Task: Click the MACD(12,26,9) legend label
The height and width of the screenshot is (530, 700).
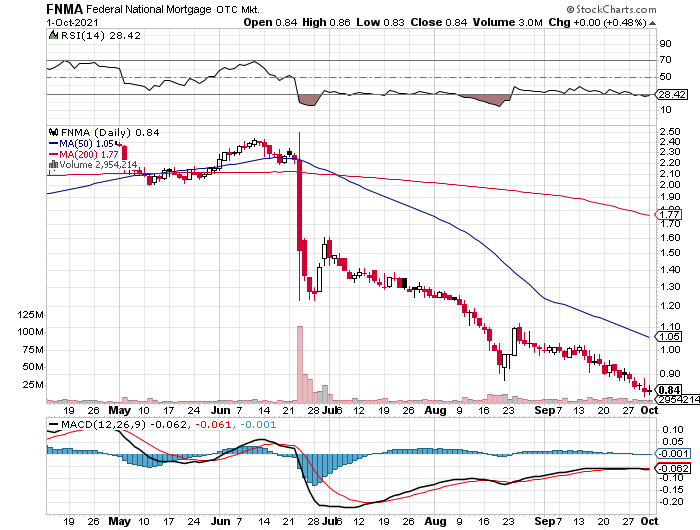Action: tap(104, 424)
